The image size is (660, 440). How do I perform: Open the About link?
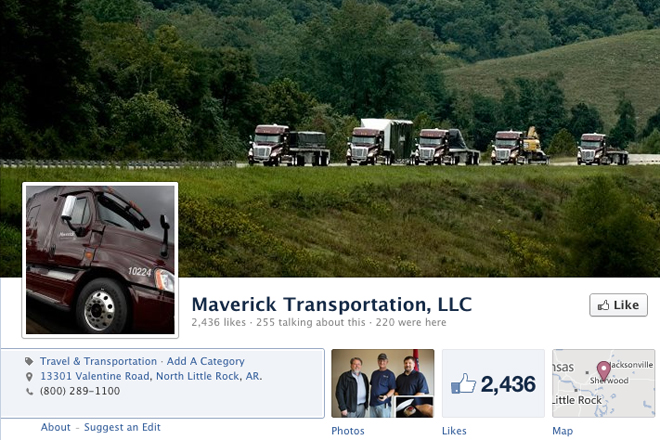coord(56,427)
